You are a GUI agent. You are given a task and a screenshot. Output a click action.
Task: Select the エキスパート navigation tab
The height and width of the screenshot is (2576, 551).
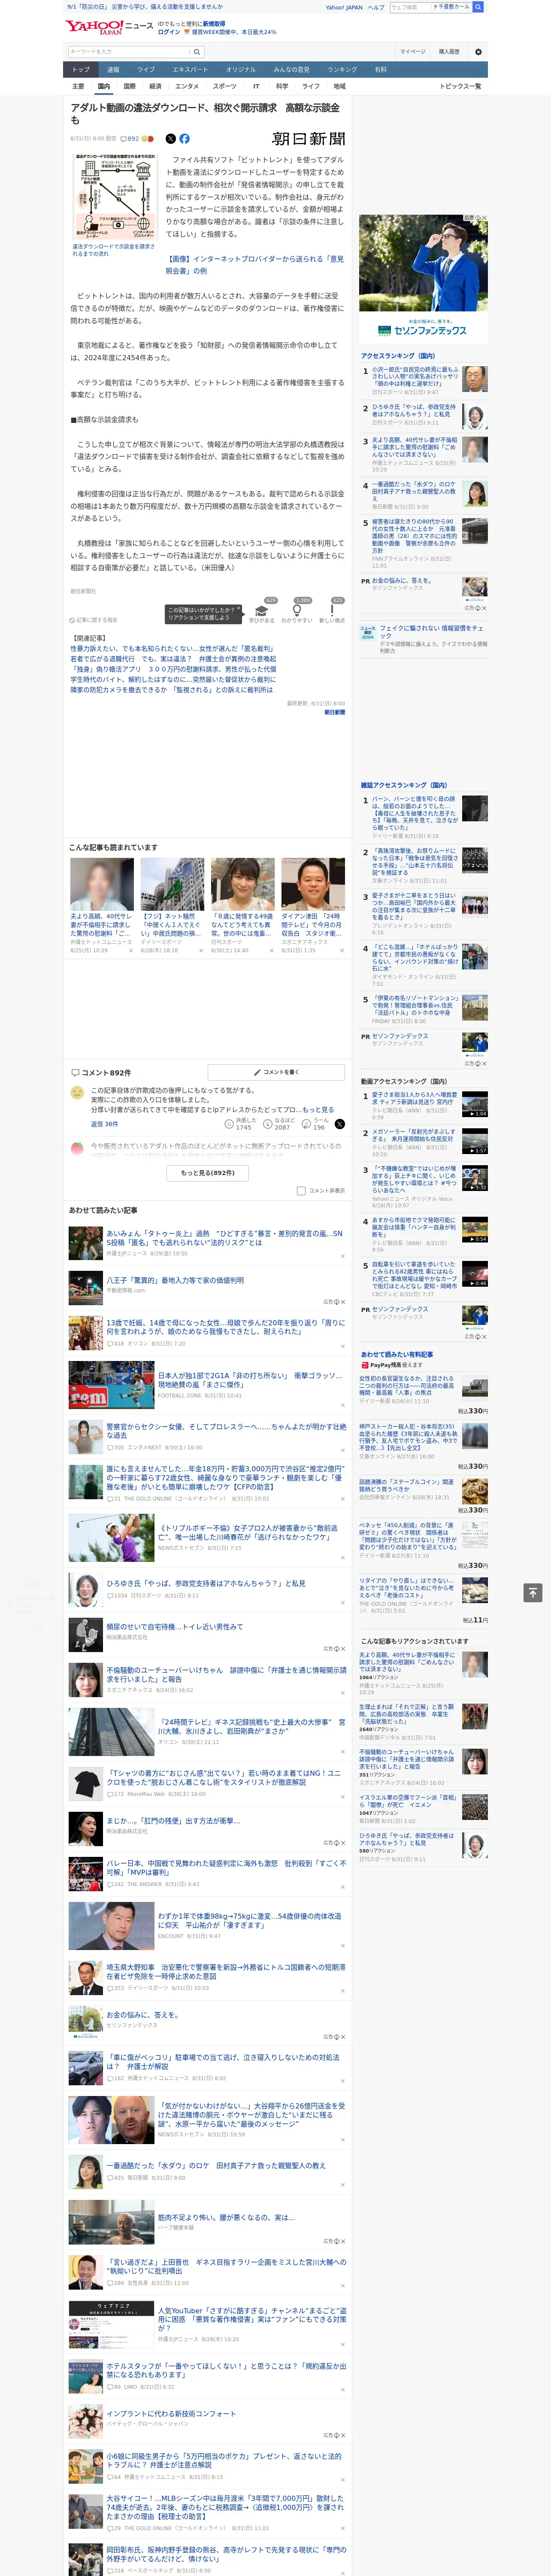point(190,70)
